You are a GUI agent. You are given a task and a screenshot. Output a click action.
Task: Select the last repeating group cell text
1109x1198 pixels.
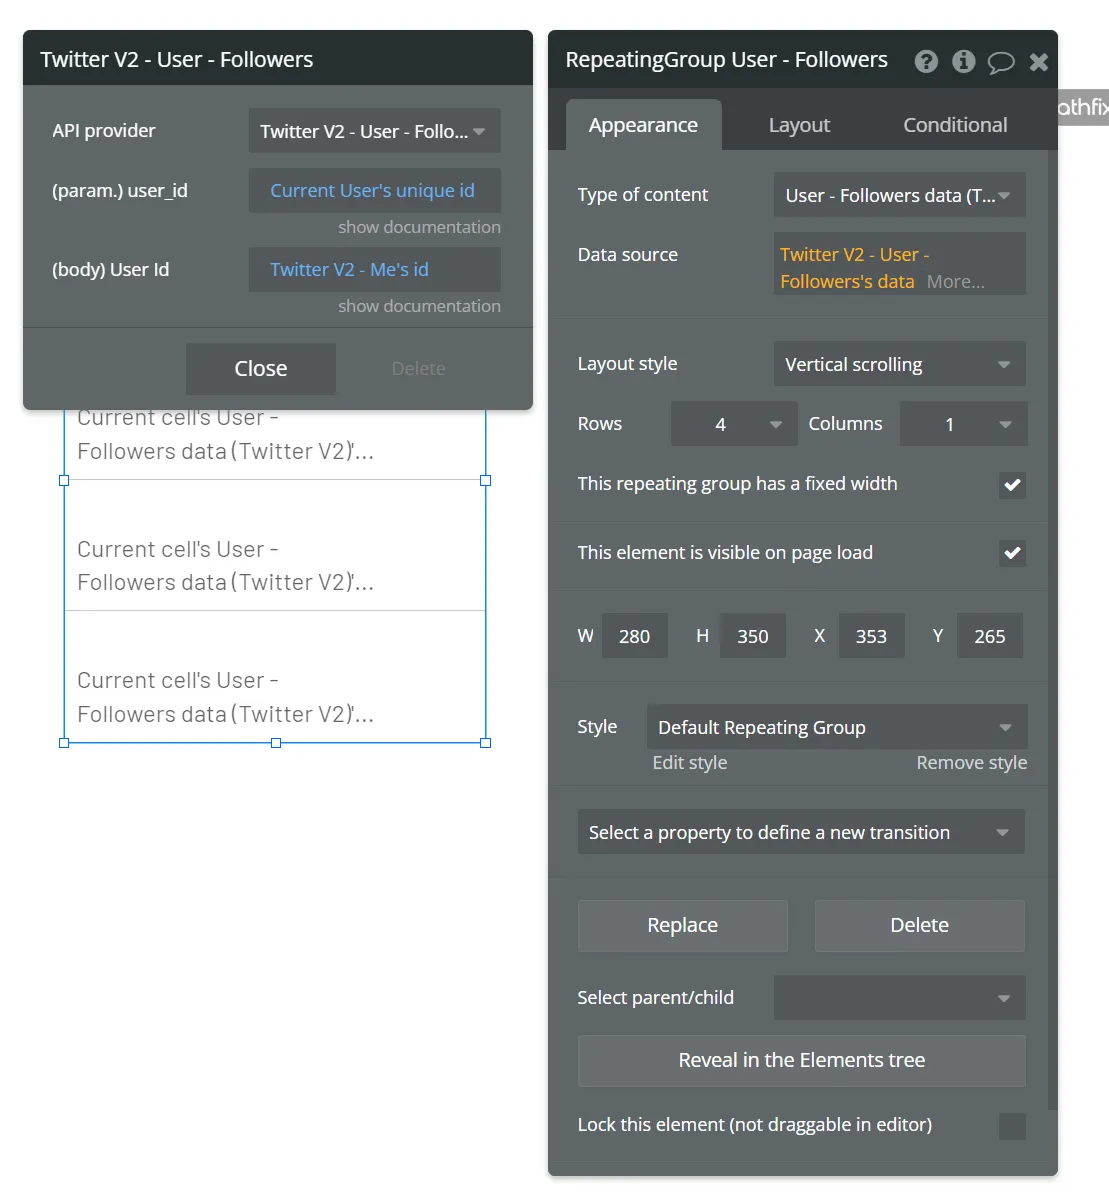[x=225, y=697]
